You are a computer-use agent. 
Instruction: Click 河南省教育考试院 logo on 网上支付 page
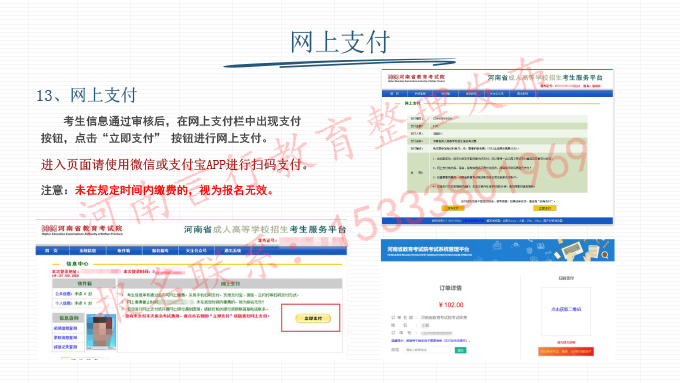point(416,78)
